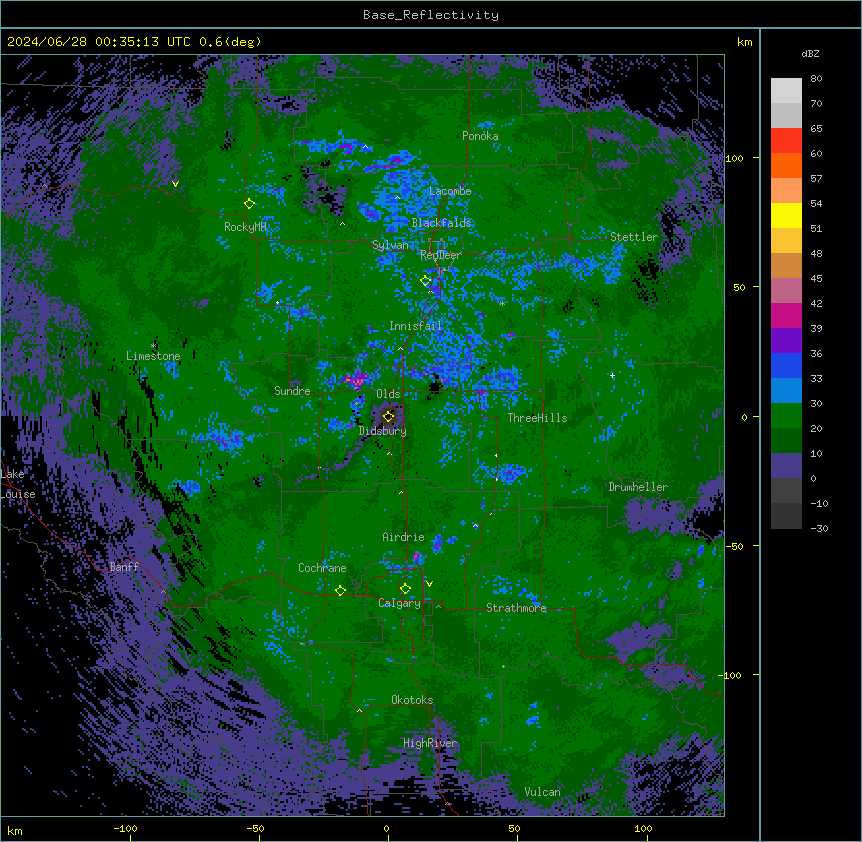Screen dimensions: 862x842
Task: Click the Vulcan town label
Action: [543, 792]
